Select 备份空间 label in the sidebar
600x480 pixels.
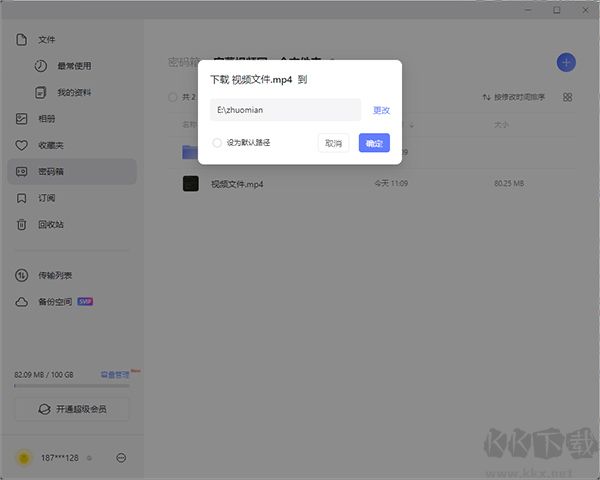[x=55, y=302]
